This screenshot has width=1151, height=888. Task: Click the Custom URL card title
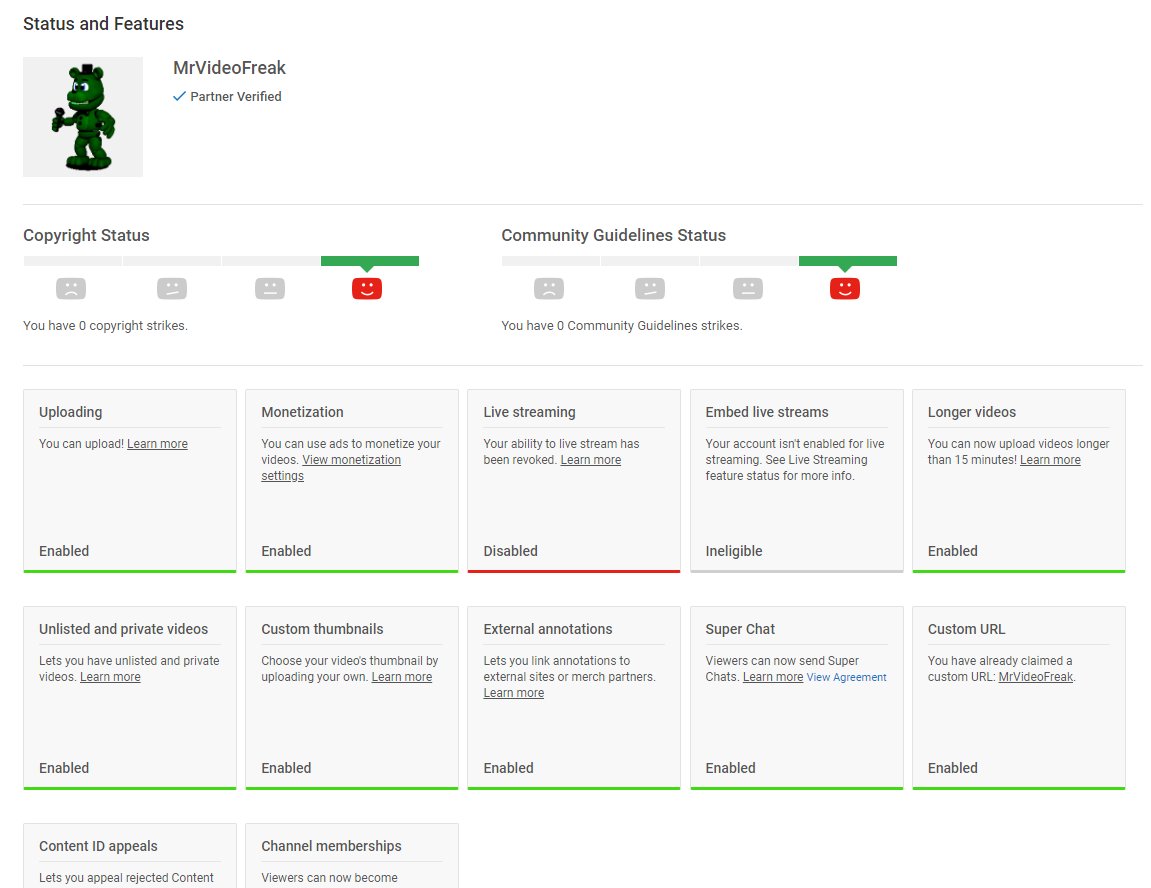pyautogui.click(x=966, y=629)
